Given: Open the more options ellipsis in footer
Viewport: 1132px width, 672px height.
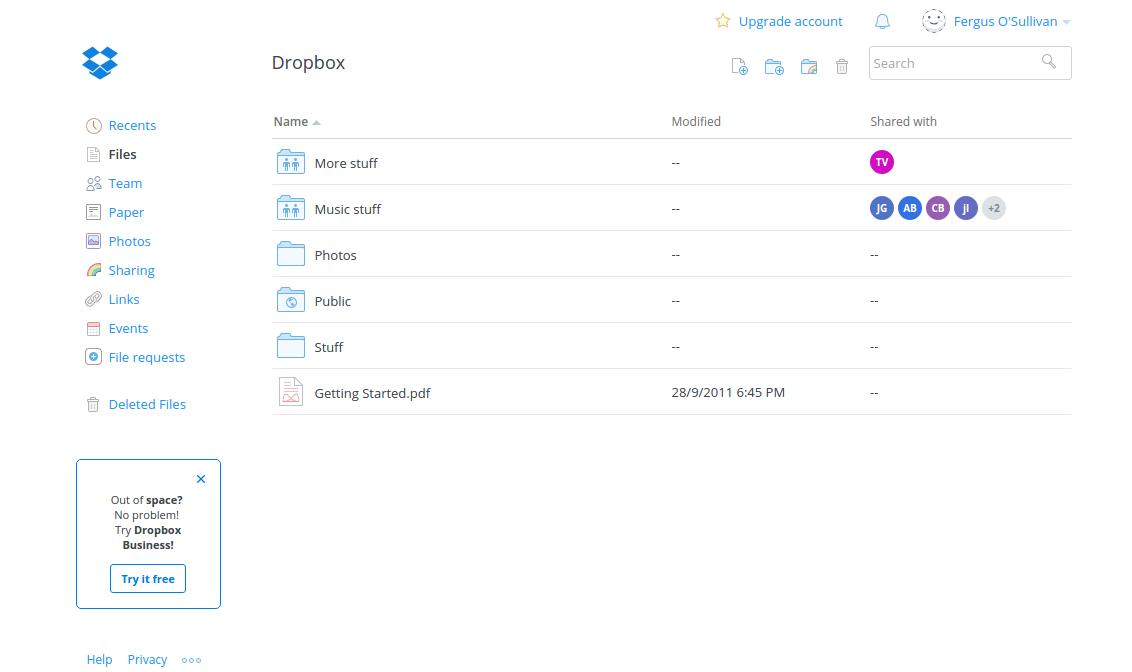Looking at the screenshot, I should click(x=191, y=660).
